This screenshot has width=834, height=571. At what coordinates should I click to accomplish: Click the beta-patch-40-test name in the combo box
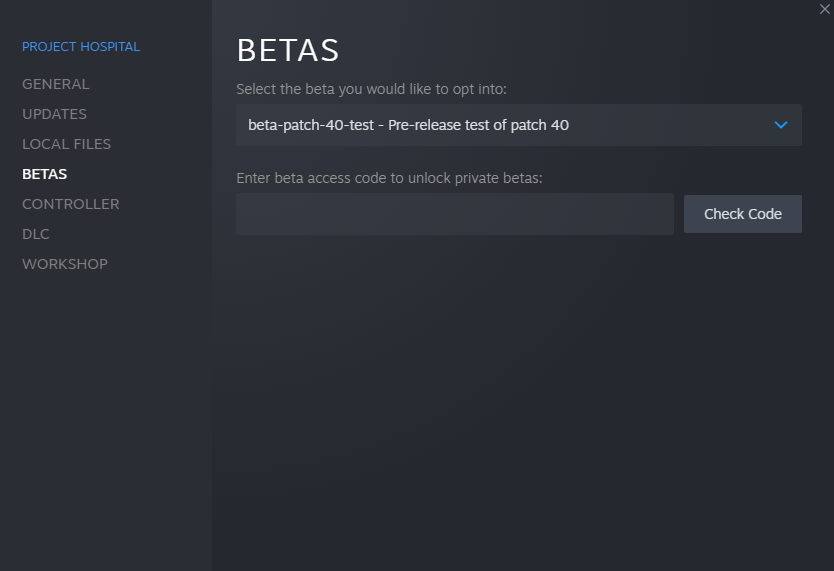pos(310,125)
